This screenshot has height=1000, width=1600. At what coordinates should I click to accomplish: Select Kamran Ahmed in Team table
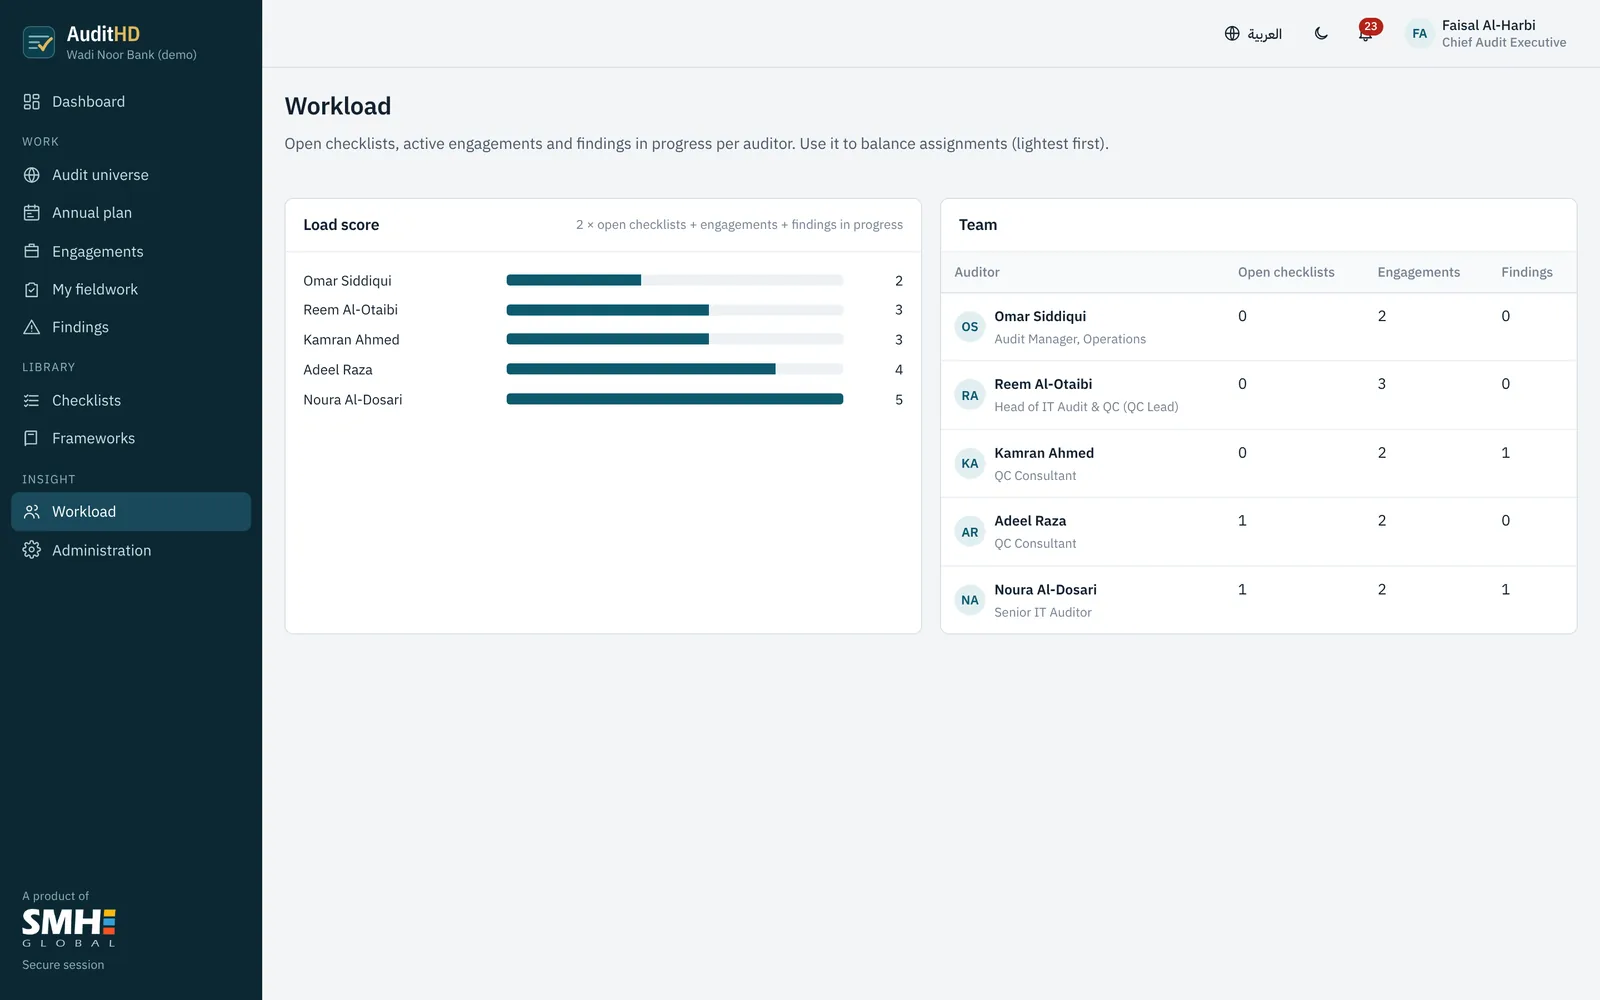[1258, 464]
